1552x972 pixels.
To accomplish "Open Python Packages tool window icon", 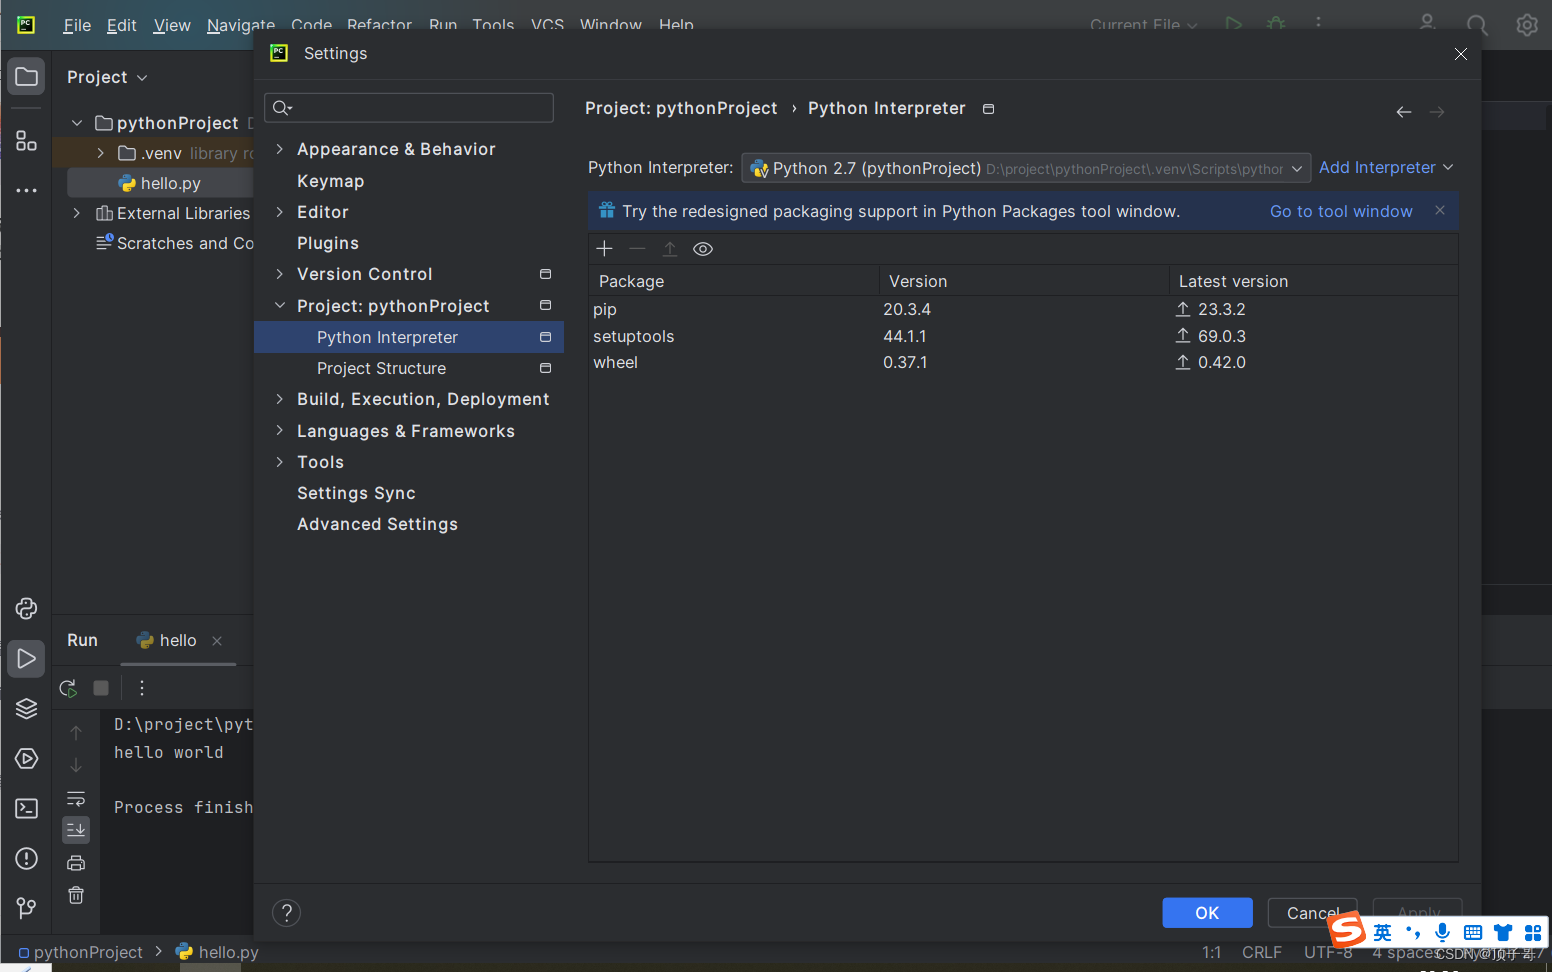I will click(x=27, y=608).
